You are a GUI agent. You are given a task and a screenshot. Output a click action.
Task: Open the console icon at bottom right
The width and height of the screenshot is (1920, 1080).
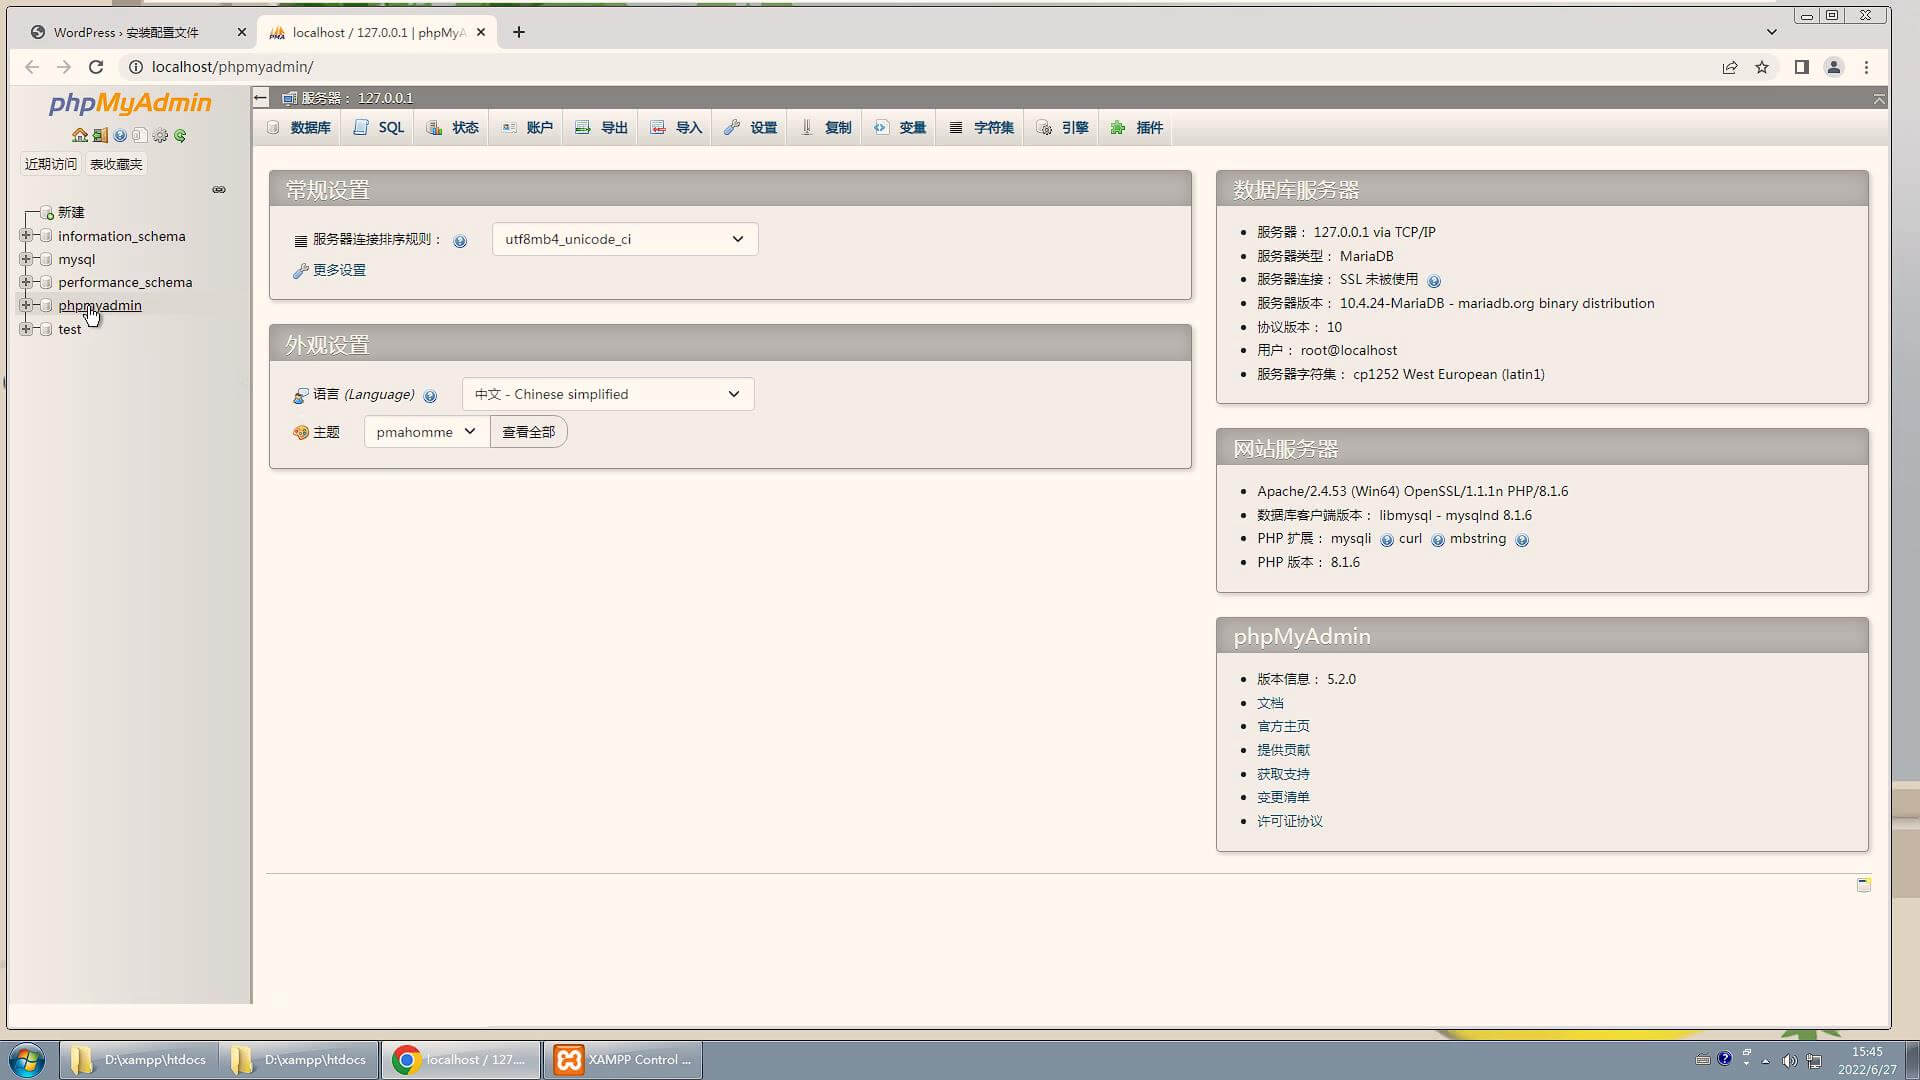coord(1864,884)
